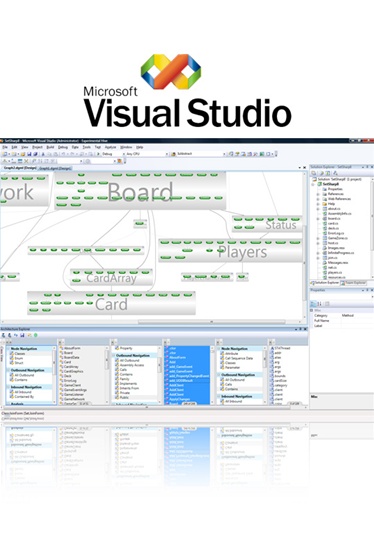Viewport: 374px width, 540px height.
Task: Click the Categorized view icon in Properties panel
Action: point(313,304)
